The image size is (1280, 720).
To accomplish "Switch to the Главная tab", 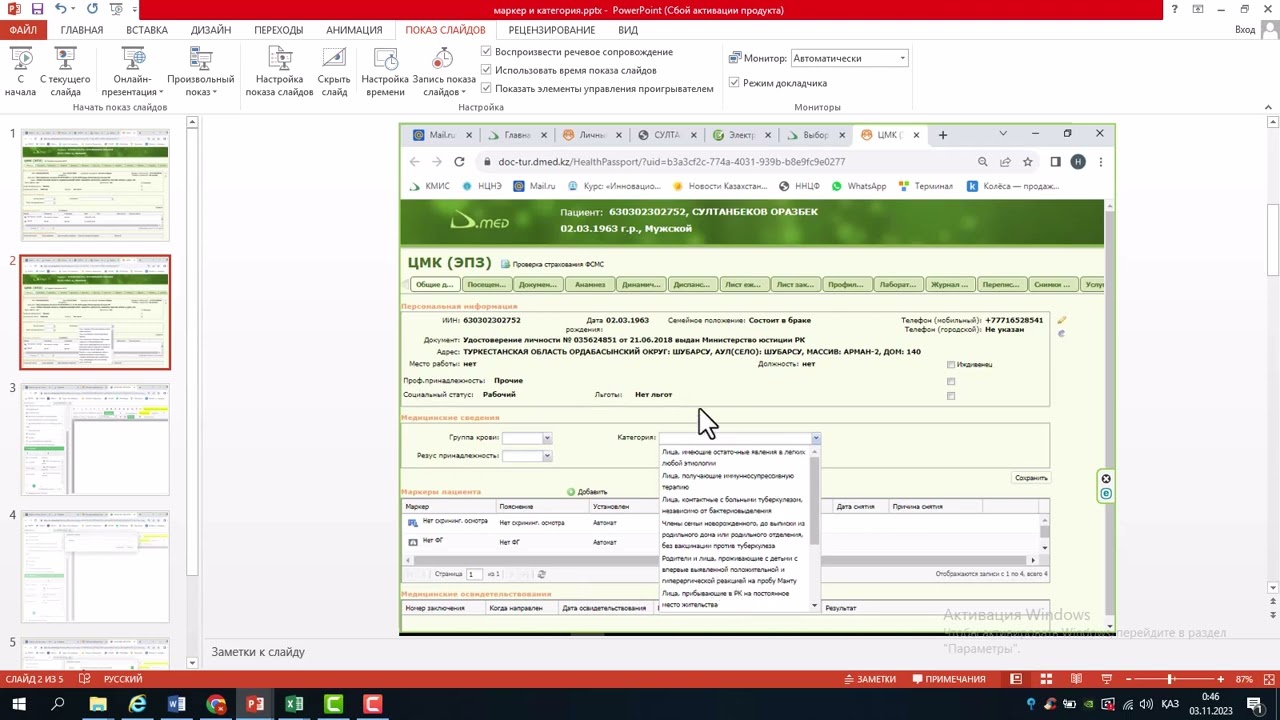I will pos(82,30).
